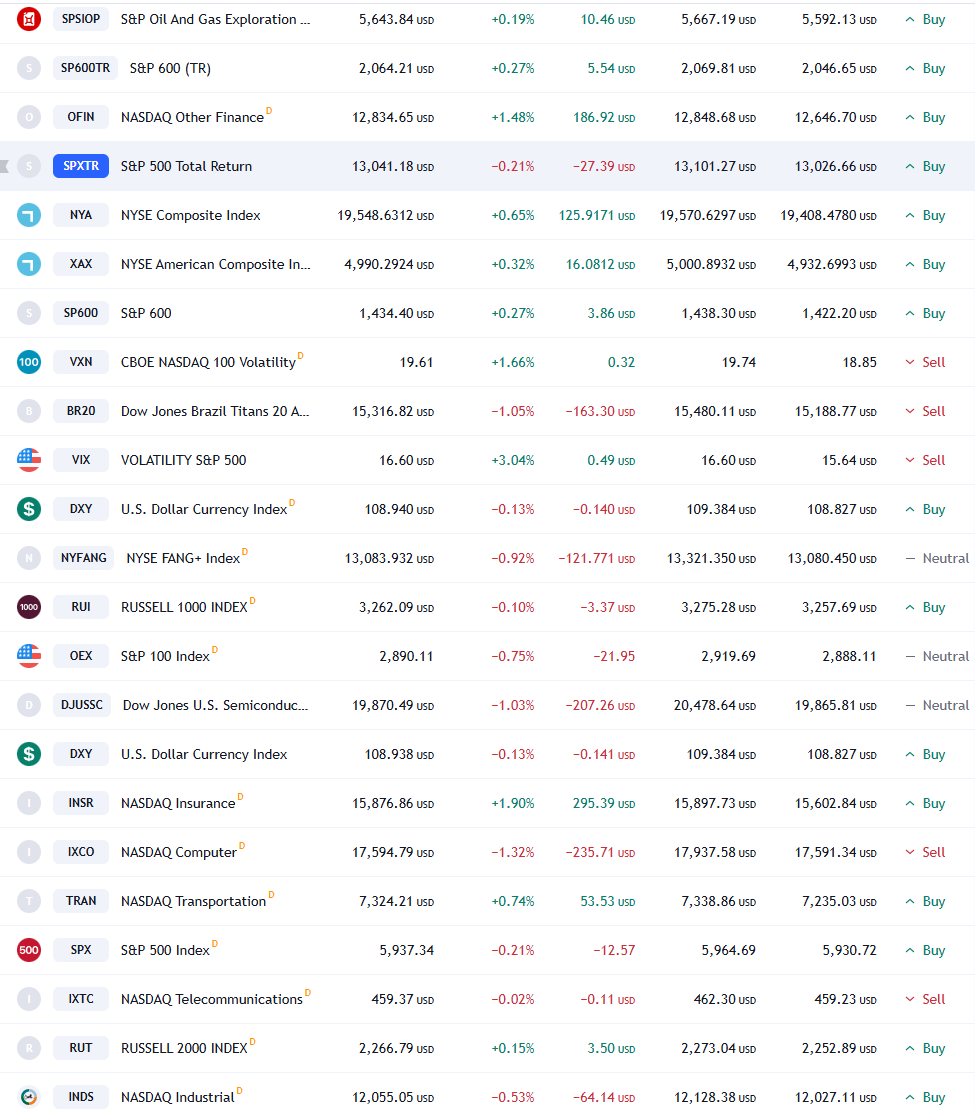Click the RUT gray placeholder icon
The height and width of the screenshot is (1110, 975).
coord(29,1048)
